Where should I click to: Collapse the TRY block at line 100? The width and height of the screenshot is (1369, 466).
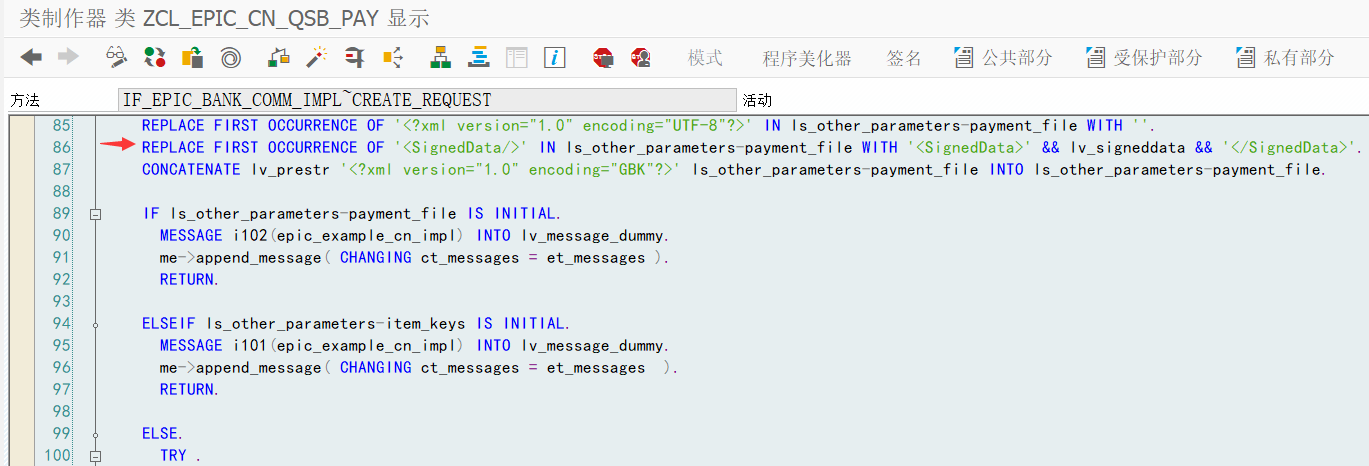pyautogui.click(x=96, y=456)
